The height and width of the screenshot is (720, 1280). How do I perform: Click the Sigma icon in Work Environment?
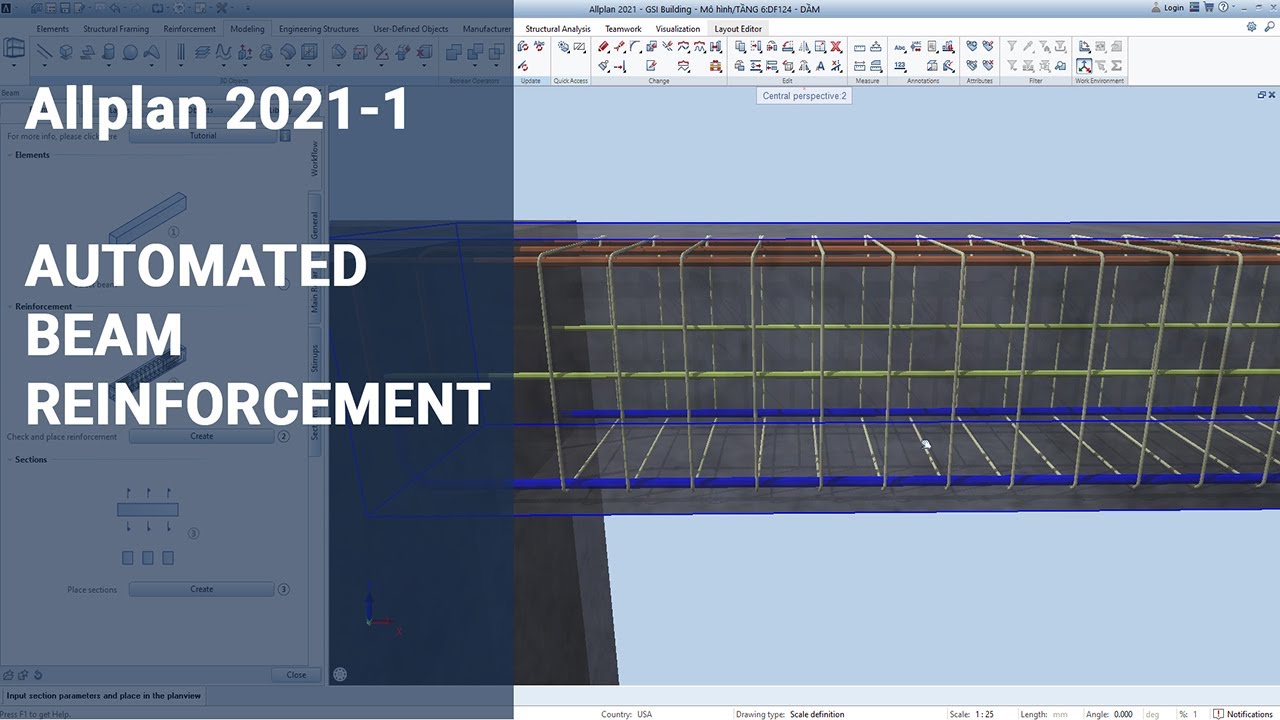pos(1116,66)
